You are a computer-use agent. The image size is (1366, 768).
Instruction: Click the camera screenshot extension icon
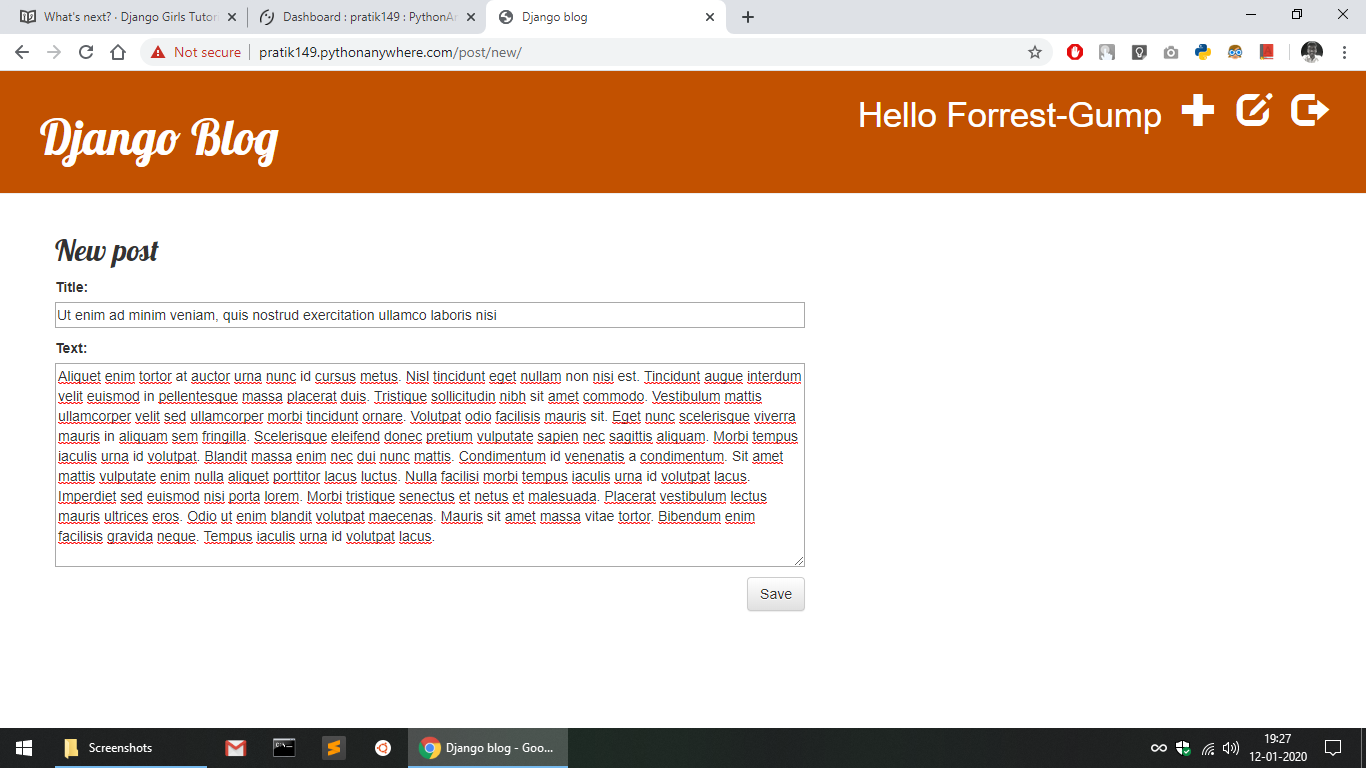1171,52
